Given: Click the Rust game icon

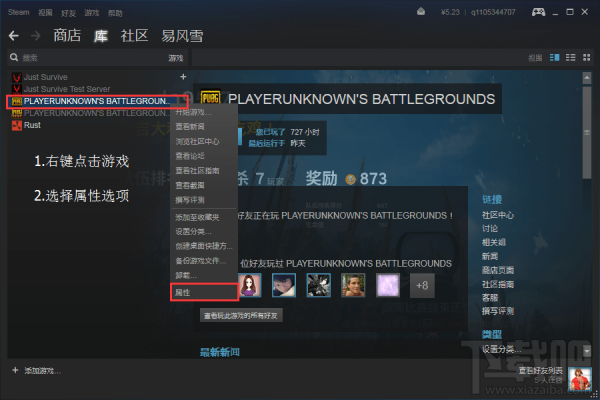Looking at the screenshot, I should (16, 125).
